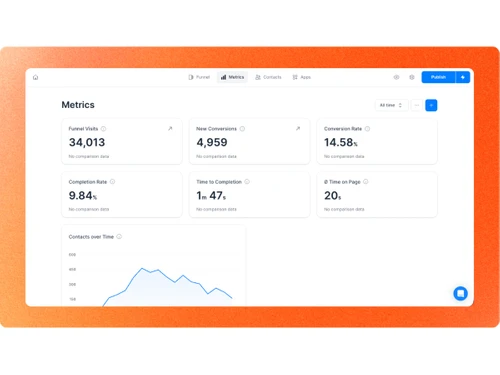The height and width of the screenshot is (375, 500).
Task: Click the Publish button
Action: [438, 77]
